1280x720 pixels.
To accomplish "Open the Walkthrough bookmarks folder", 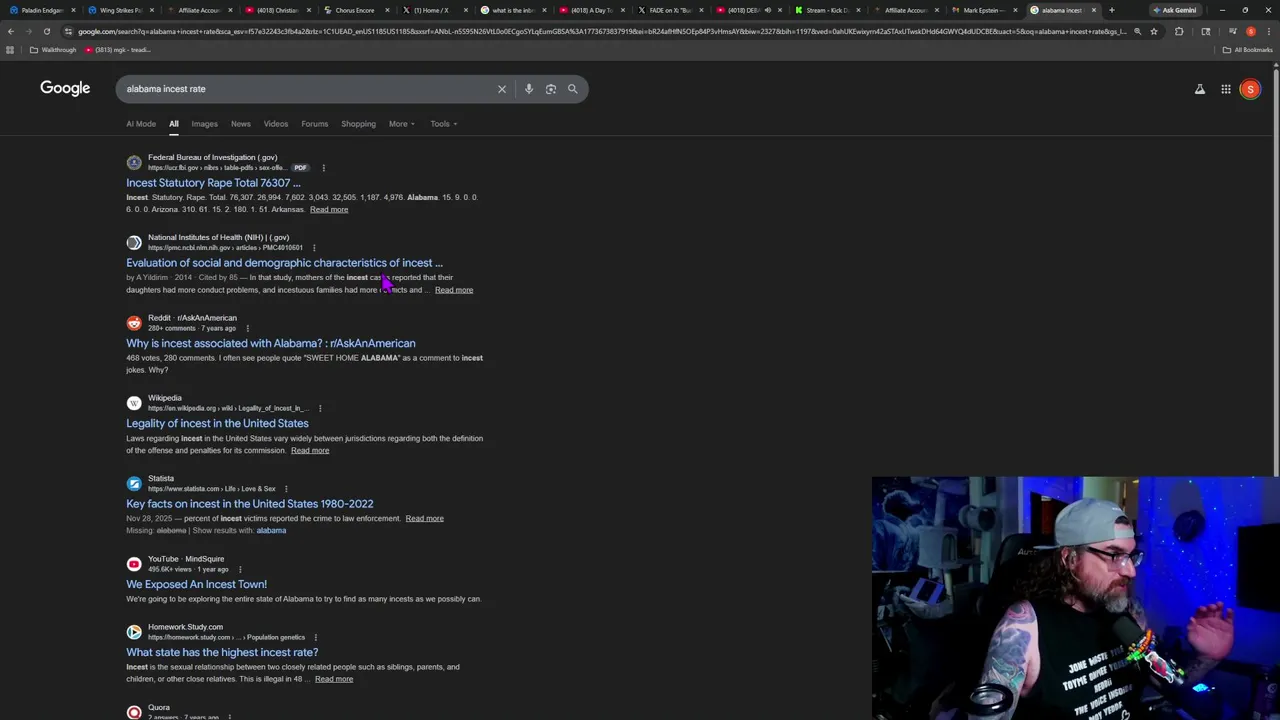I will [x=53, y=50].
